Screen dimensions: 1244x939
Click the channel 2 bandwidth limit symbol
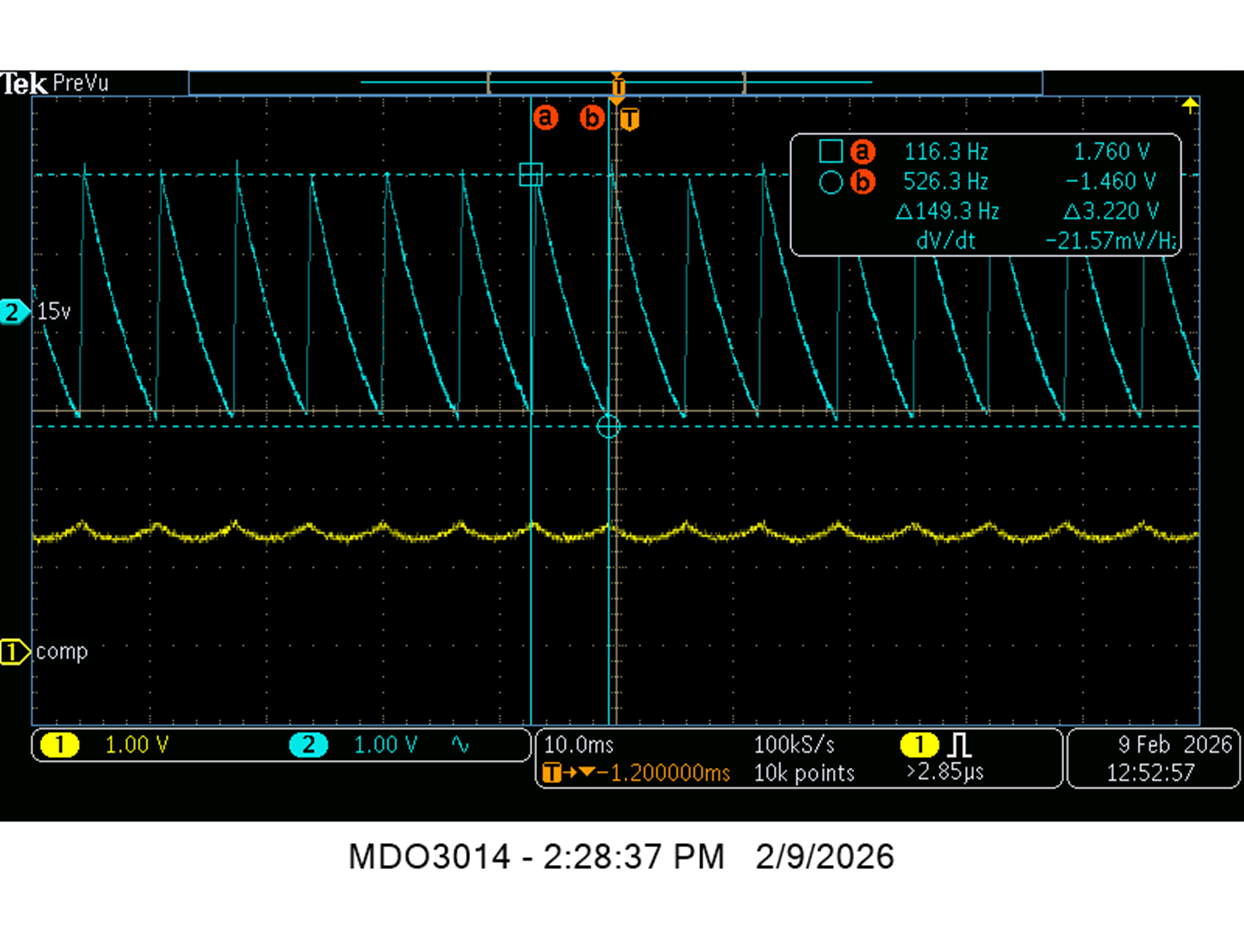pos(460,745)
